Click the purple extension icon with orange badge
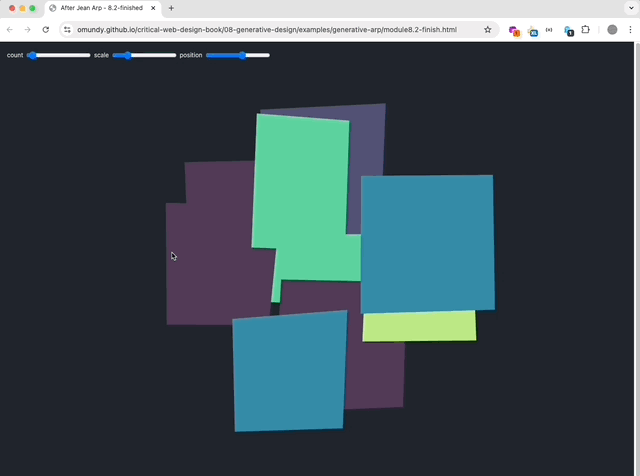Image resolution: width=640 pixels, height=476 pixels. [x=514, y=30]
